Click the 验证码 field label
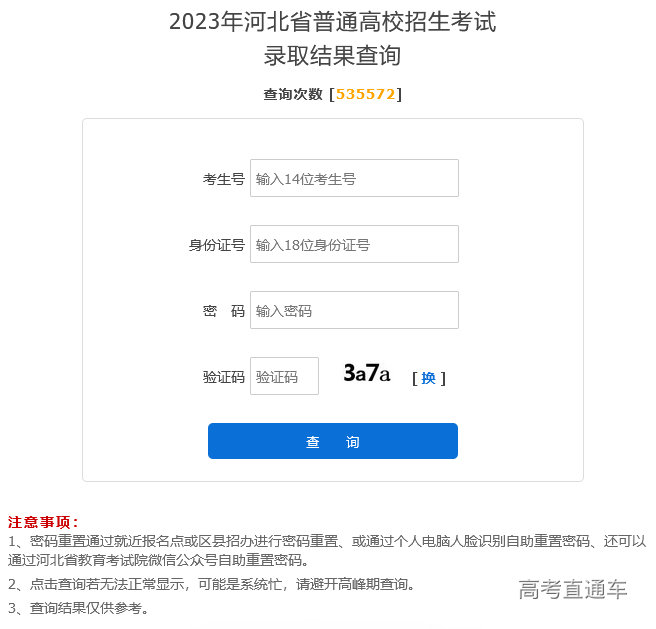The image size is (656, 629). pos(224,378)
